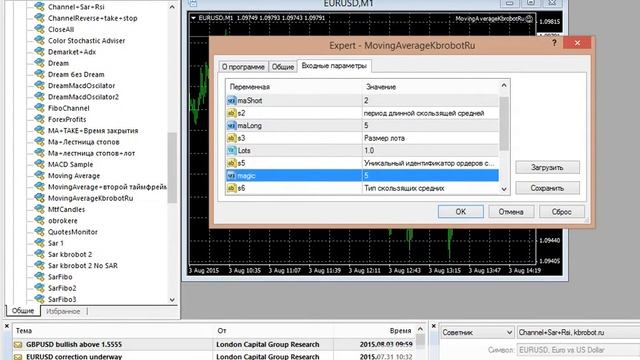Open the Общие tab in Navigator panel
640x360 pixels.
point(23,311)
